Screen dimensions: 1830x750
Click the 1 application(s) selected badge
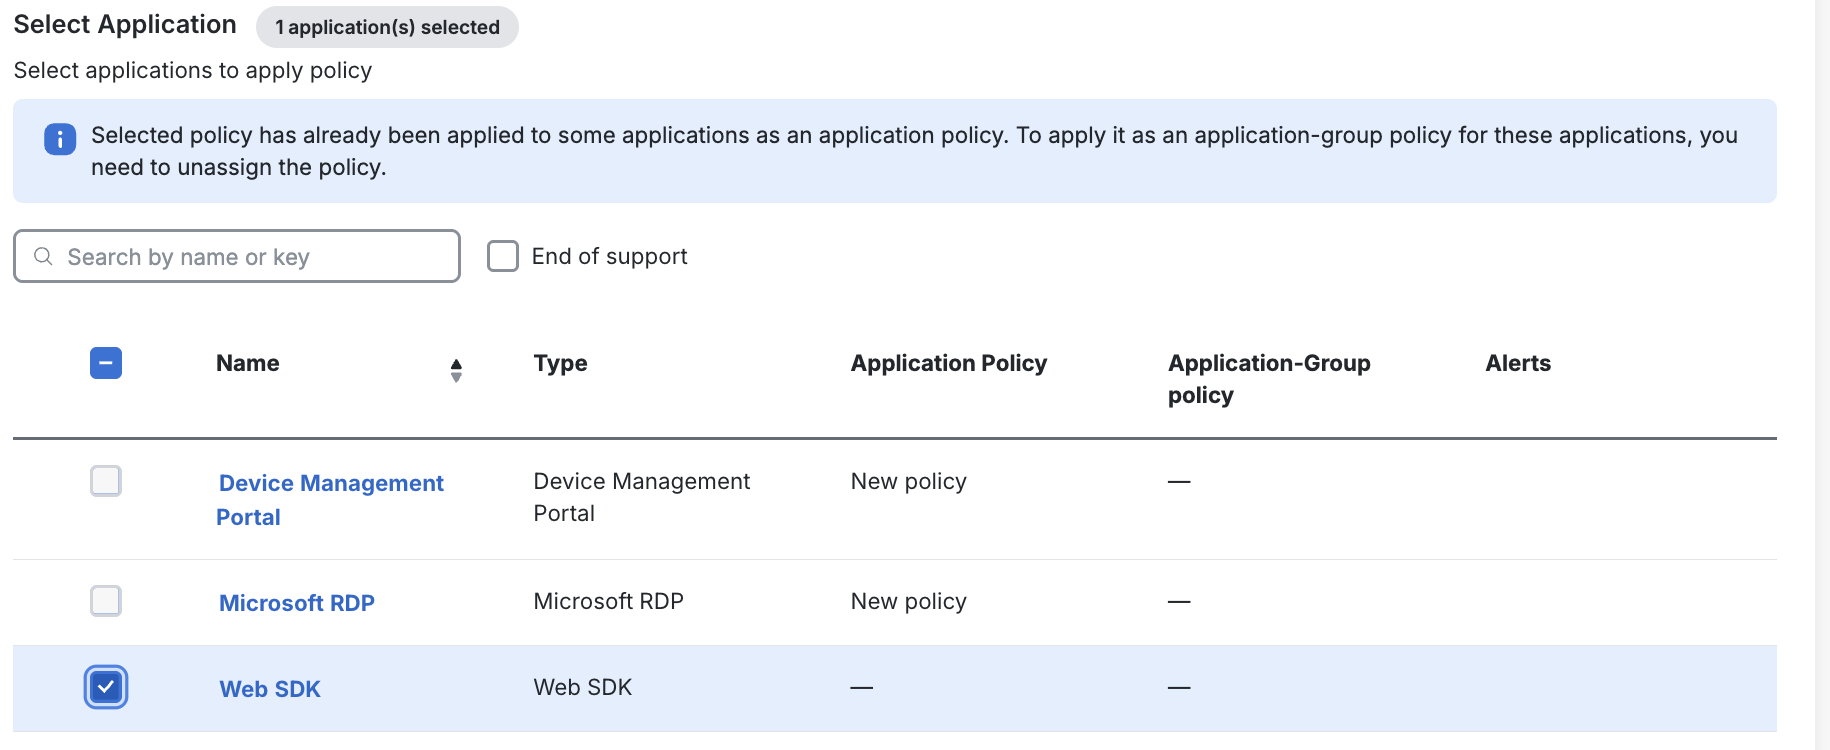(387, 27)
